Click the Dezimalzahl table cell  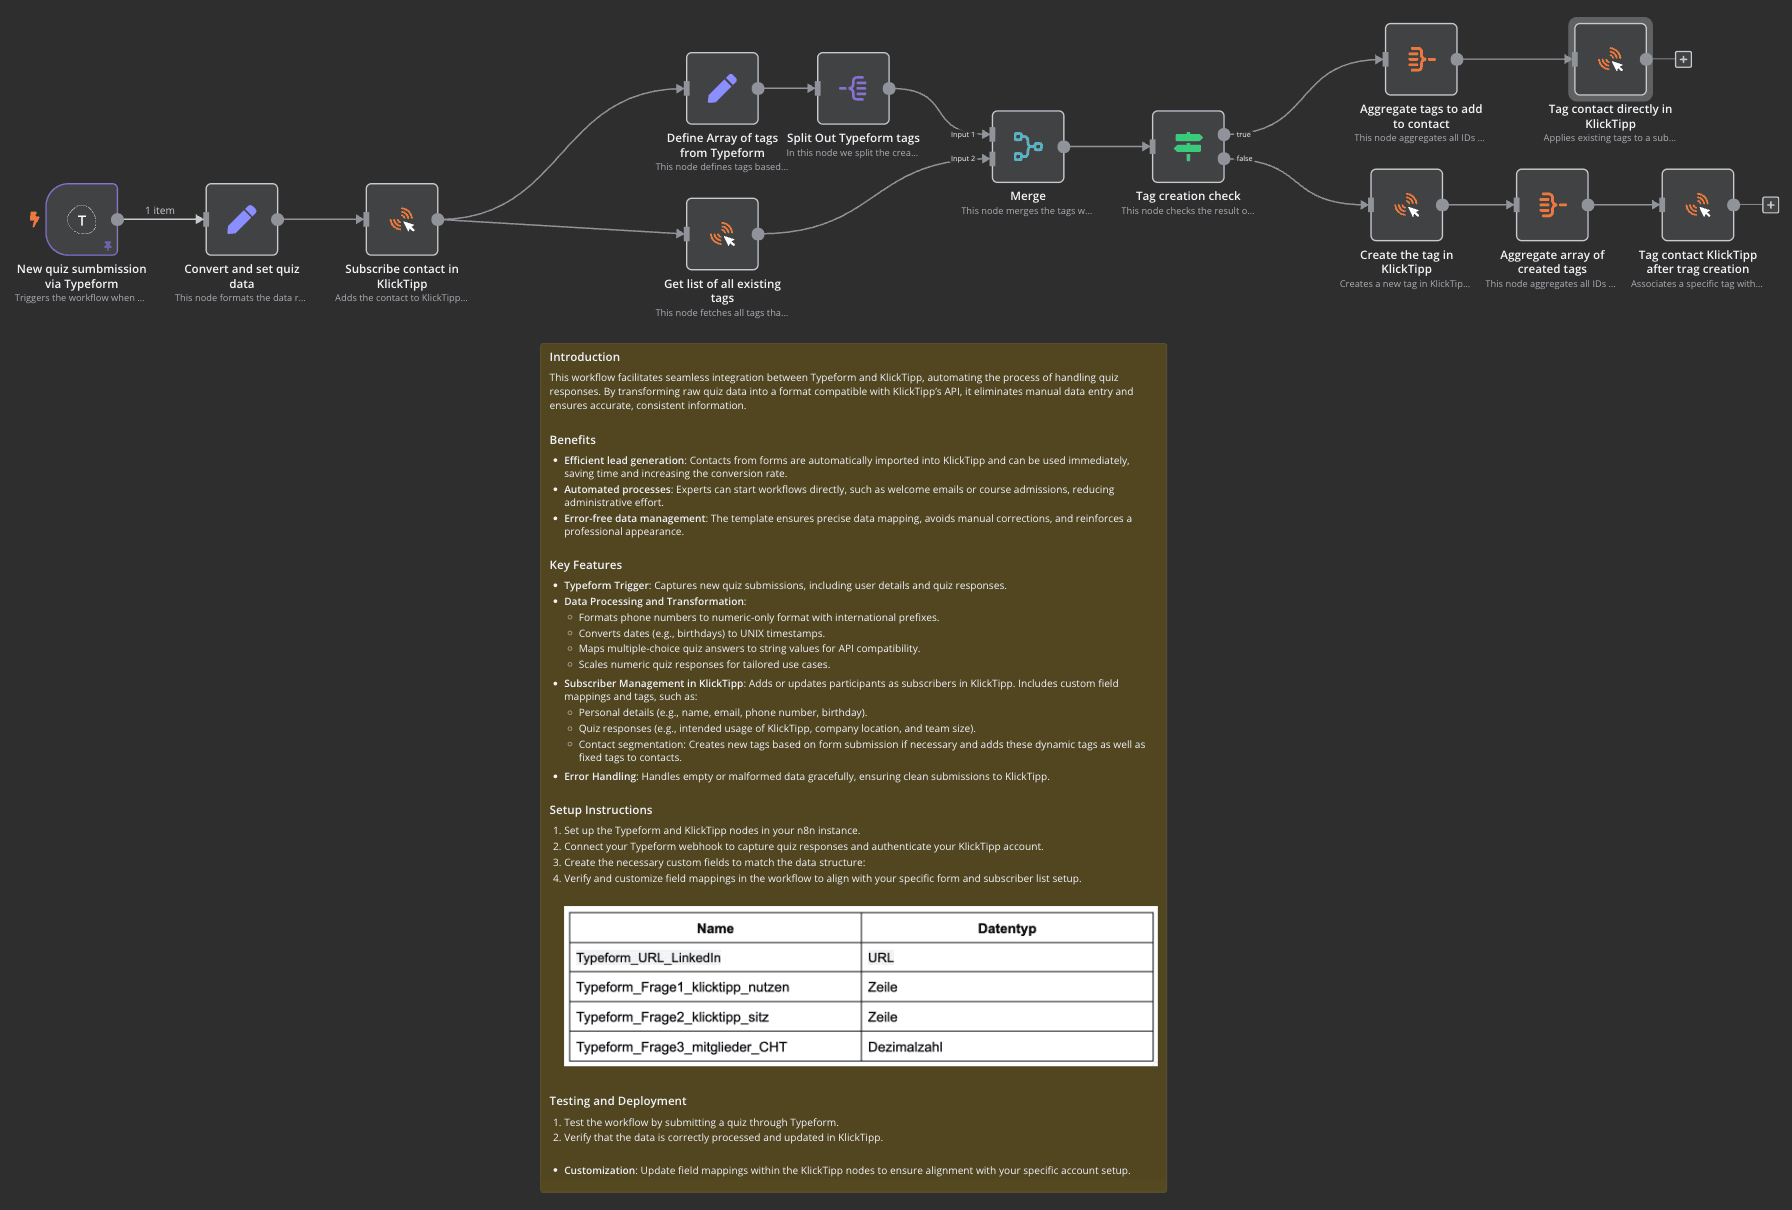point(1007,1047)
